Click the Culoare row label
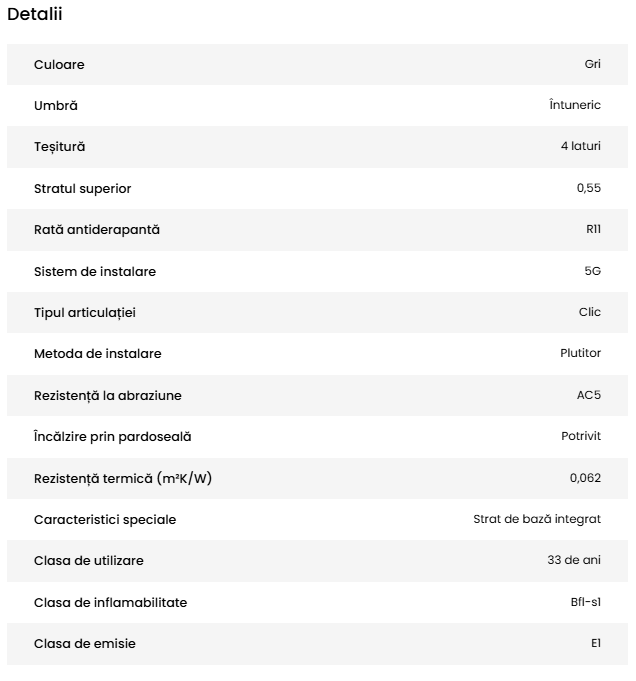 click(59, 65)
